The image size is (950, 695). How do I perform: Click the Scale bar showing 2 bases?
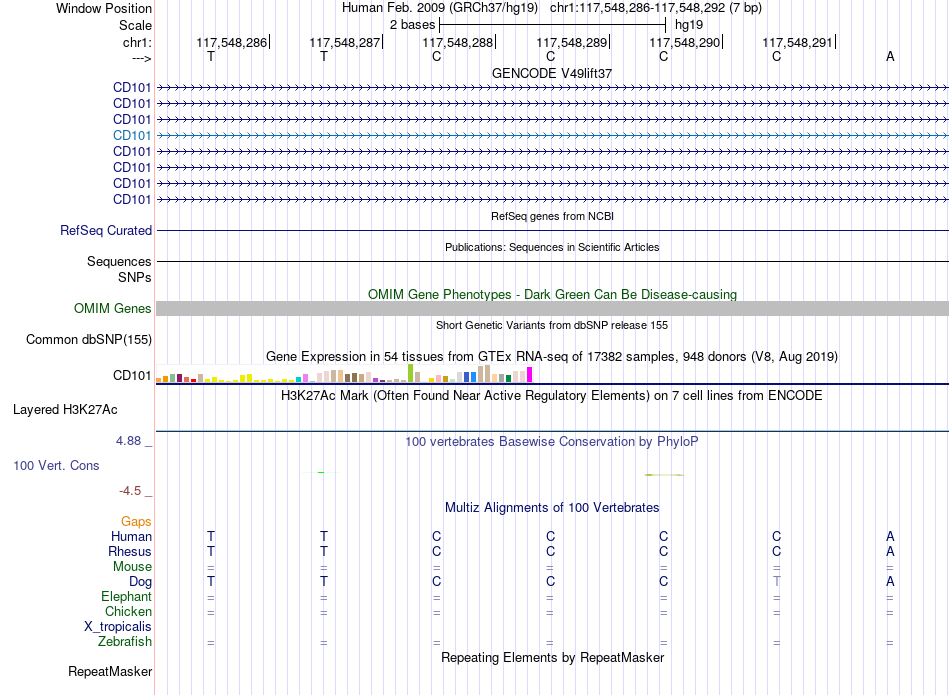(x=552, y=25)
